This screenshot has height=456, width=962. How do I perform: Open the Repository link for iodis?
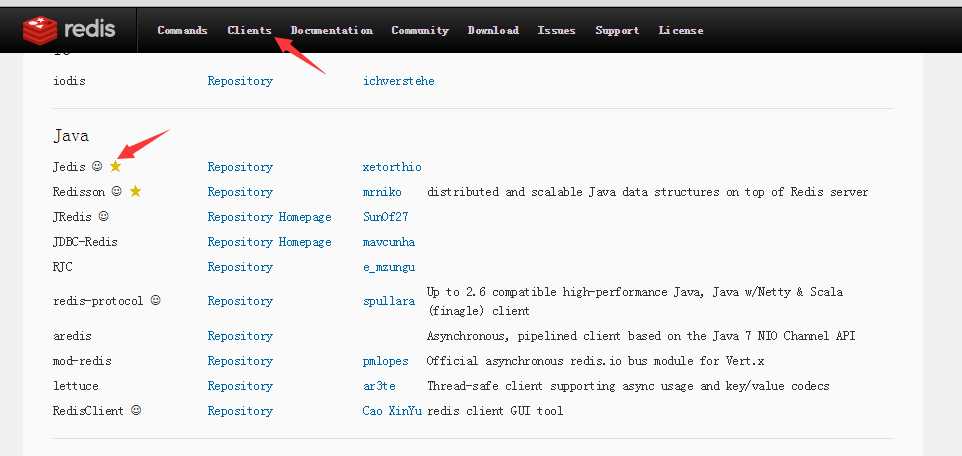click(x=240, y=81)
